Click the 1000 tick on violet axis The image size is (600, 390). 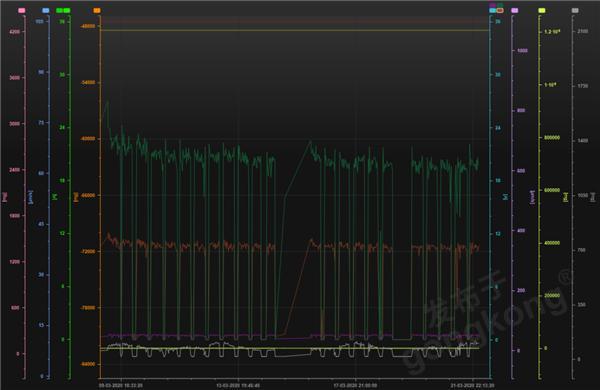(x=522, y=51)
